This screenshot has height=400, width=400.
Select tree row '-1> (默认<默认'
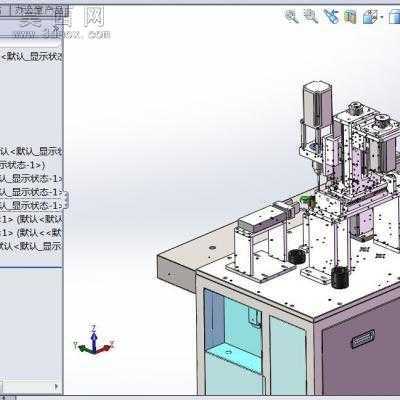tap(31, 219)
